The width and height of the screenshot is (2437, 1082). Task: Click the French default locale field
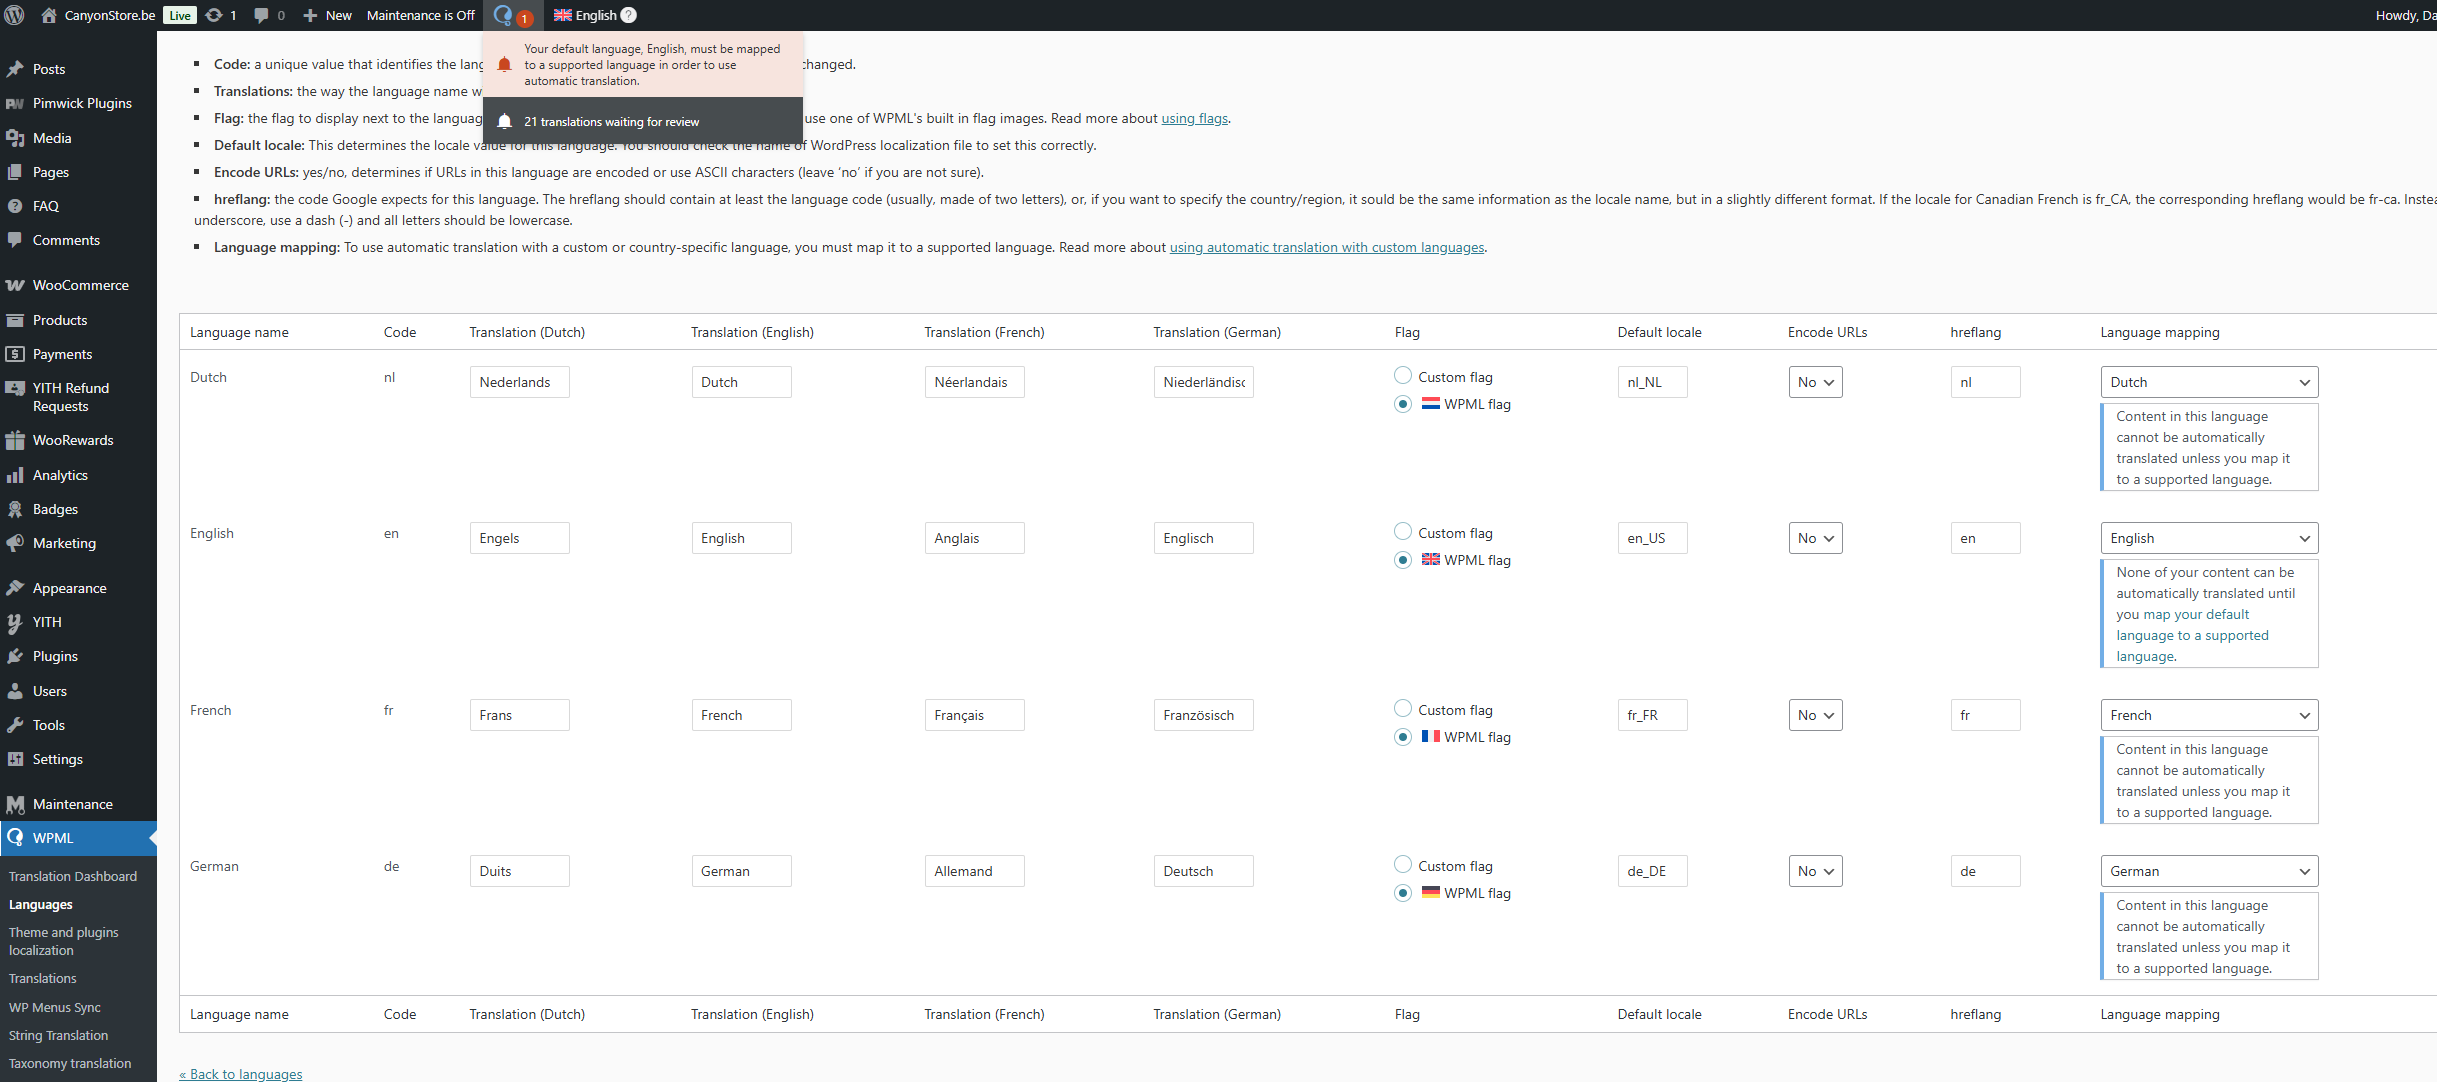pyautogui.click(x=1652, y=715)
